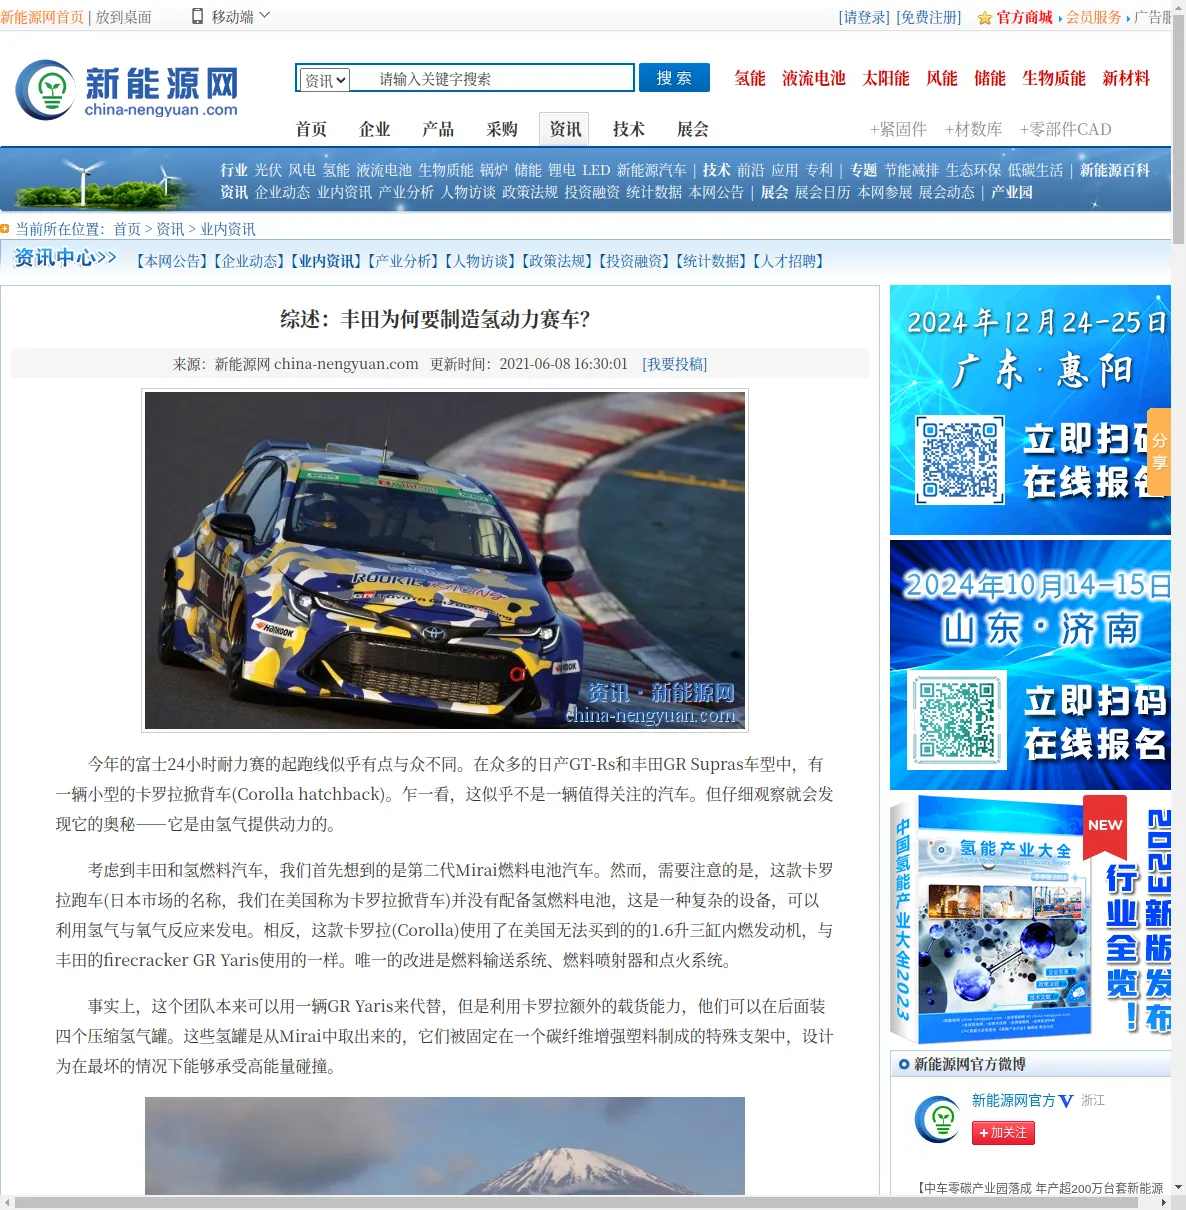Click the 新能源网官方 Weibo account name
Viewport: 1186px width, 1210px height.
coord(1014,1100)
